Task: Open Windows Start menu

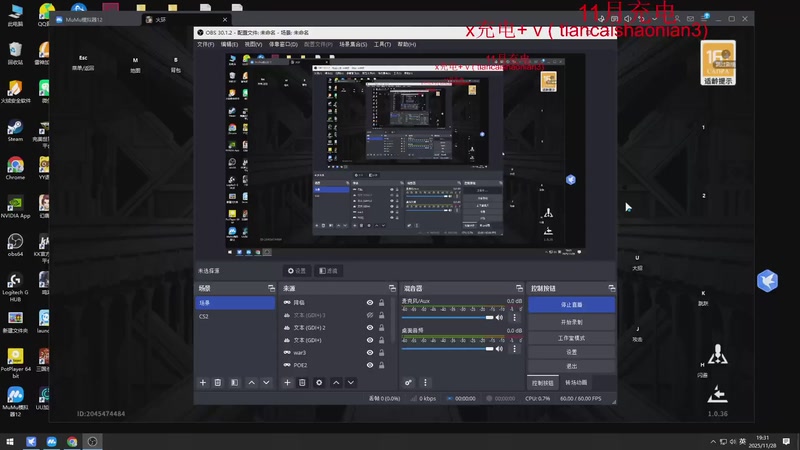Action: tap(10, 441)
